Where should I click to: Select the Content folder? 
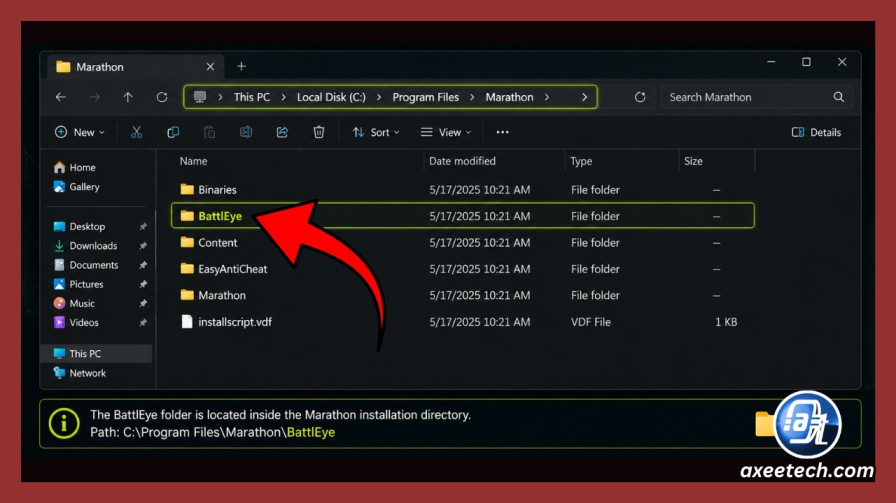pos(463,242)
